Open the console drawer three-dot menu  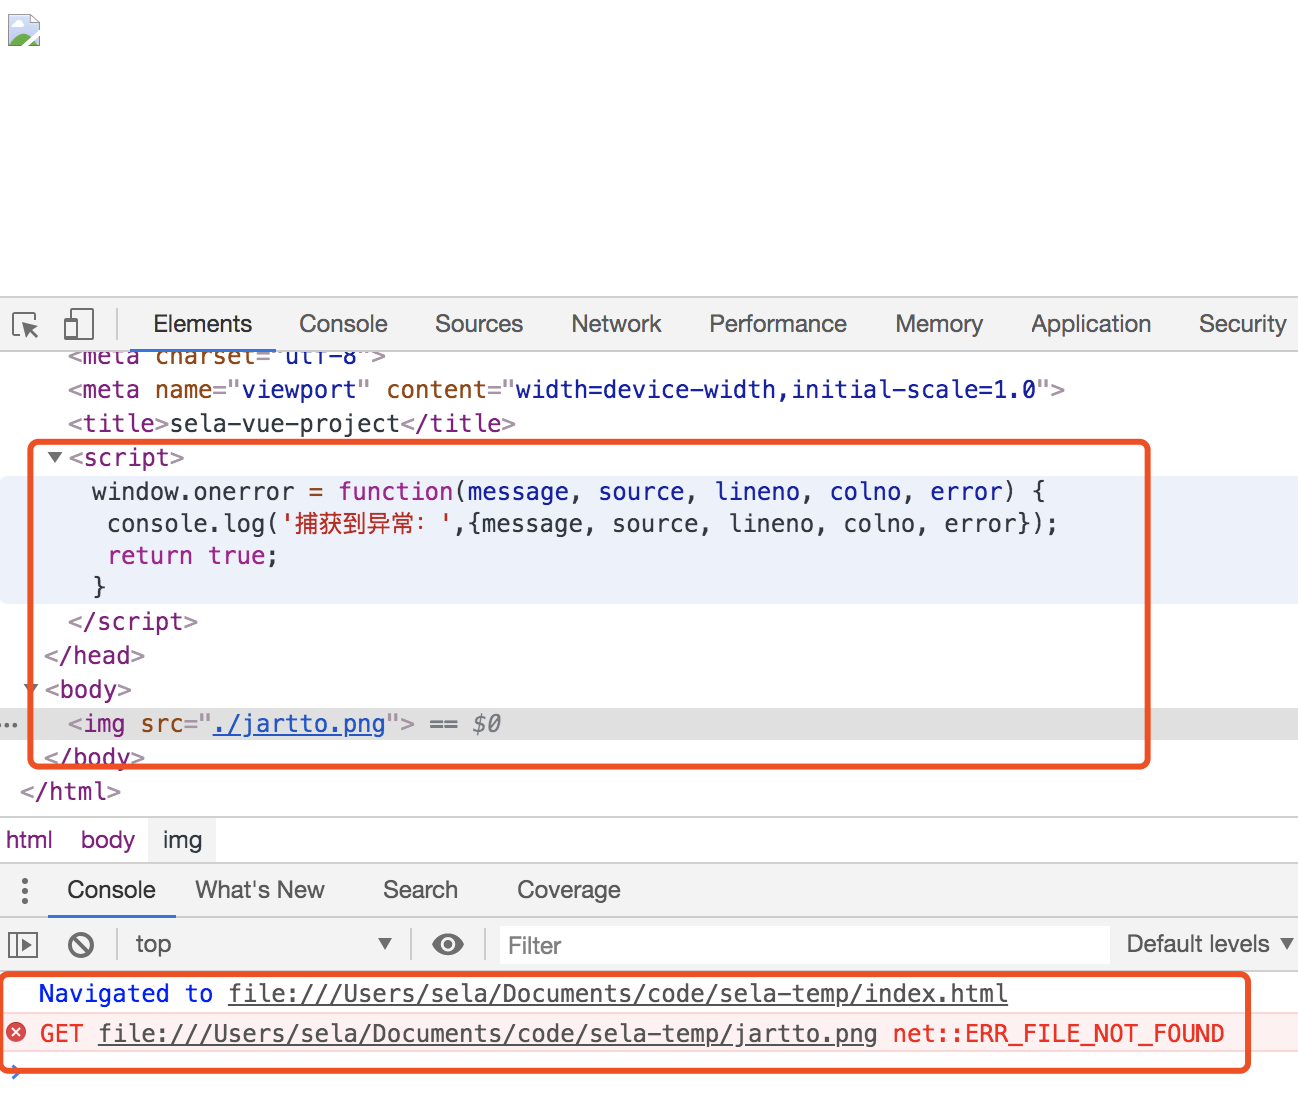[x=25, y=890]
